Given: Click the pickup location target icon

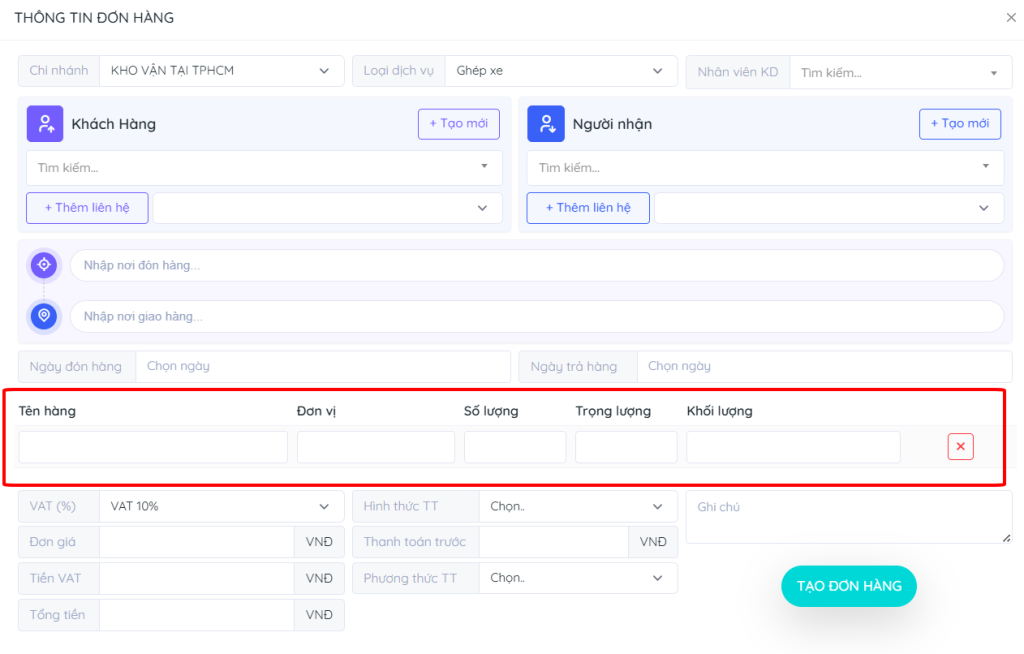Looking at the screenshot, I should (44, 265).
